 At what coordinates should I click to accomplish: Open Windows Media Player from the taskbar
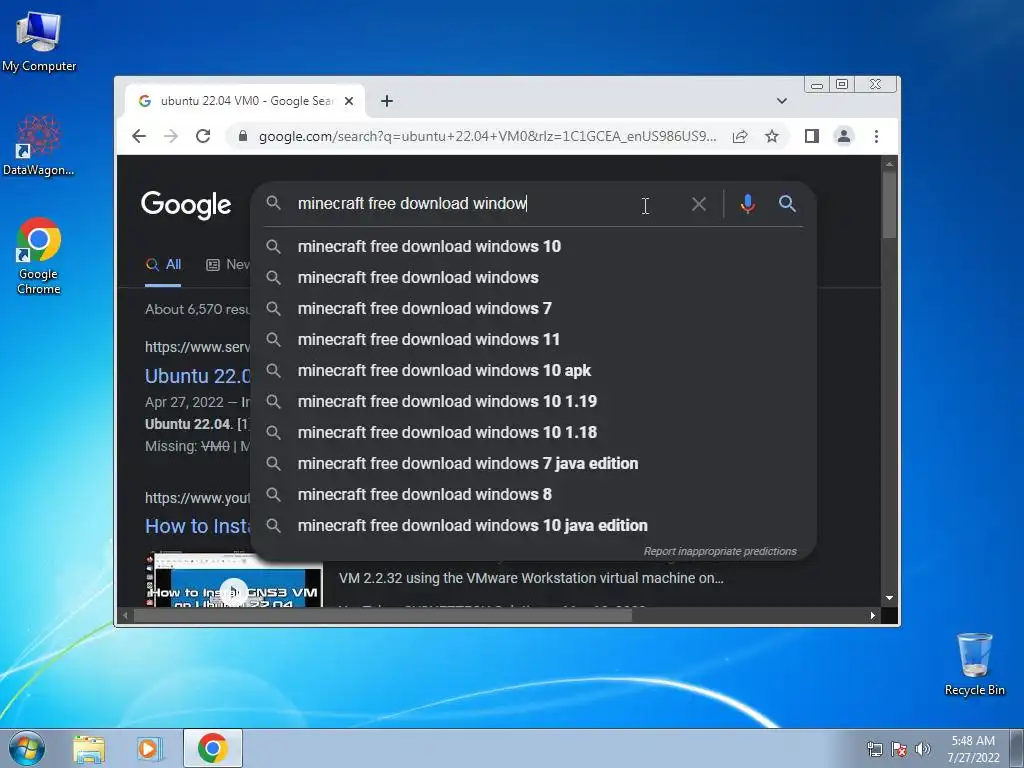point(150,748)
